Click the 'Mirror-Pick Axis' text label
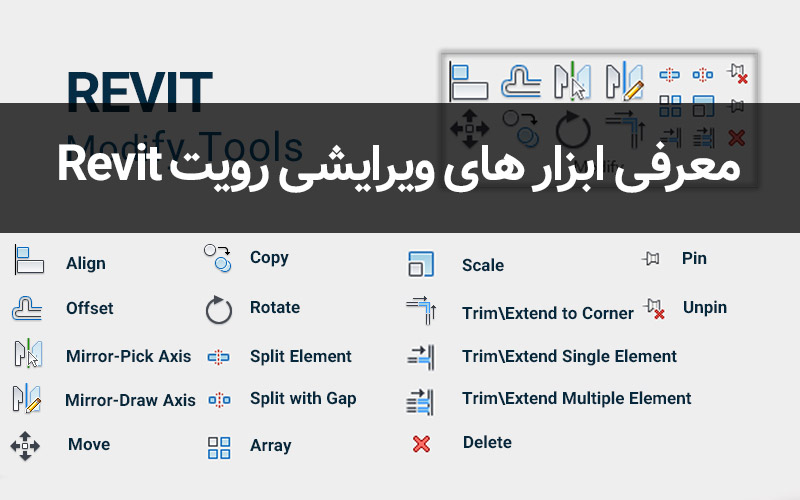Screen dimensions: 800x500 coord(129,356)
